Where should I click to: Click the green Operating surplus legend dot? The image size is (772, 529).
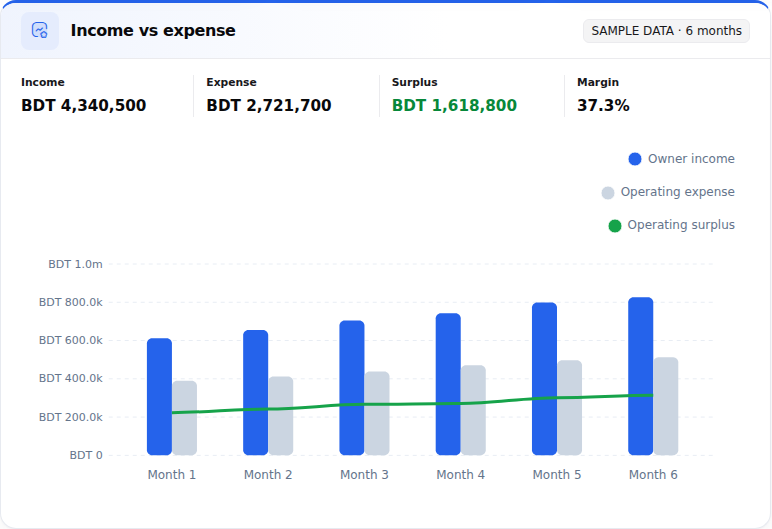point(614,226)
